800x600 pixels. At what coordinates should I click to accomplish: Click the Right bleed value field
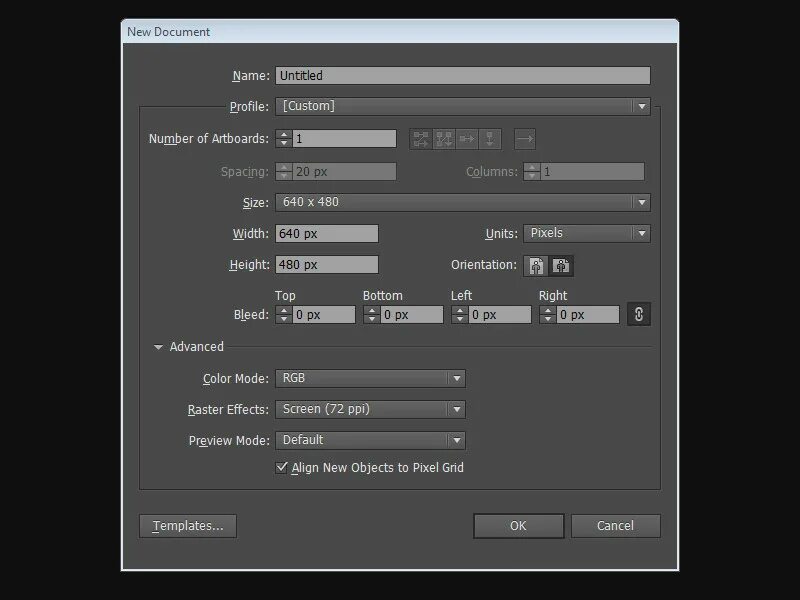pos(588,315)
